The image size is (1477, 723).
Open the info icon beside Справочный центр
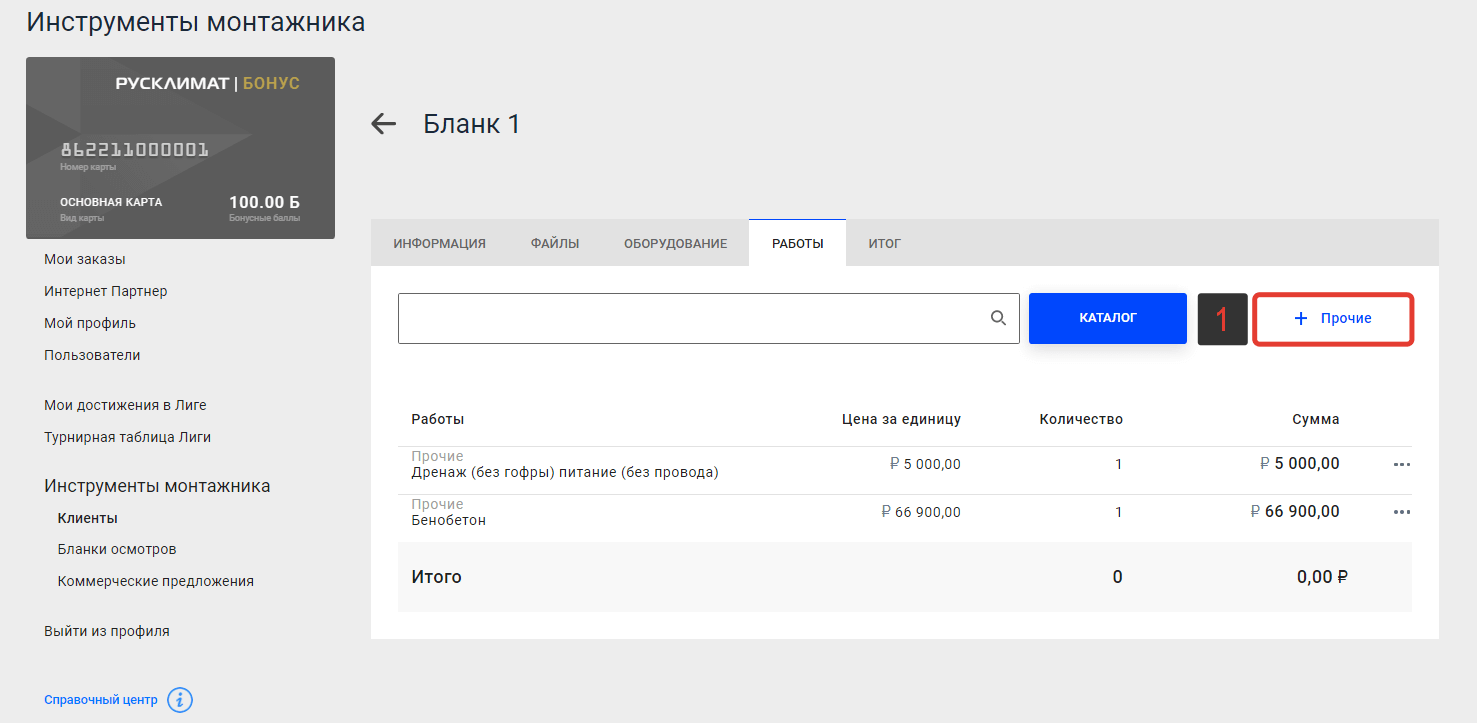[180, 700]
